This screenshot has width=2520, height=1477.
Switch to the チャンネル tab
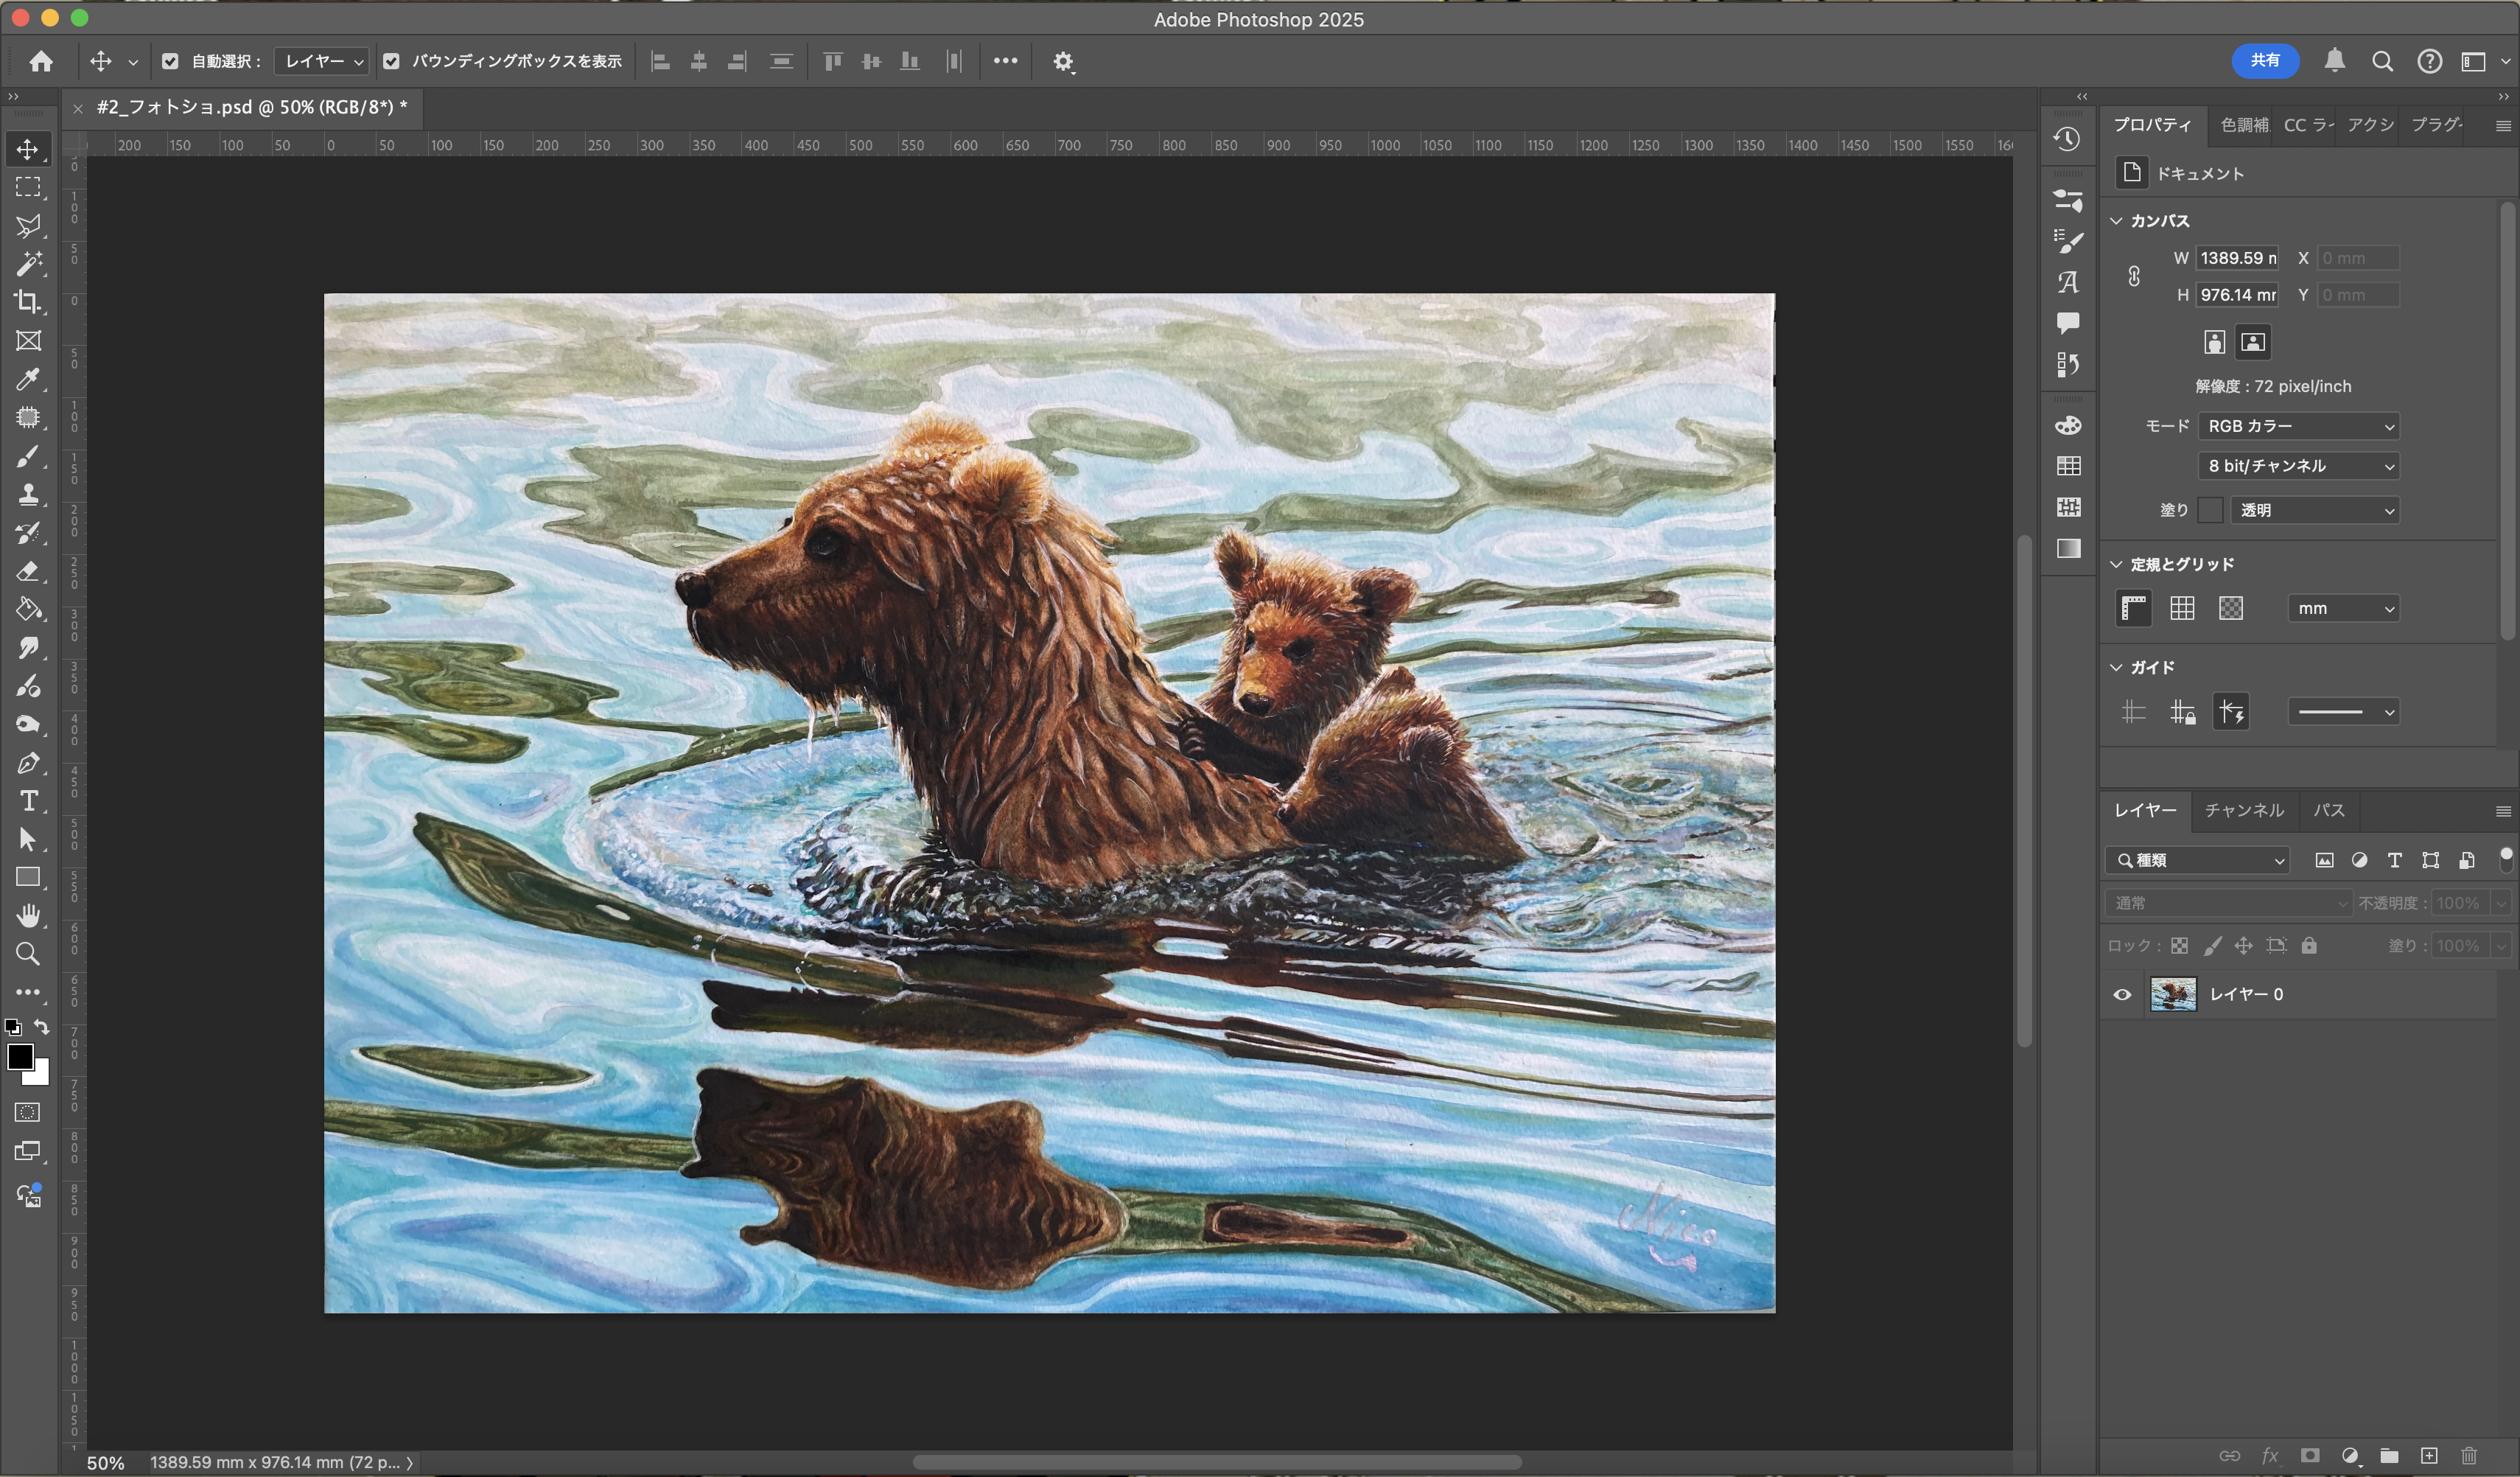[2244, 810]
